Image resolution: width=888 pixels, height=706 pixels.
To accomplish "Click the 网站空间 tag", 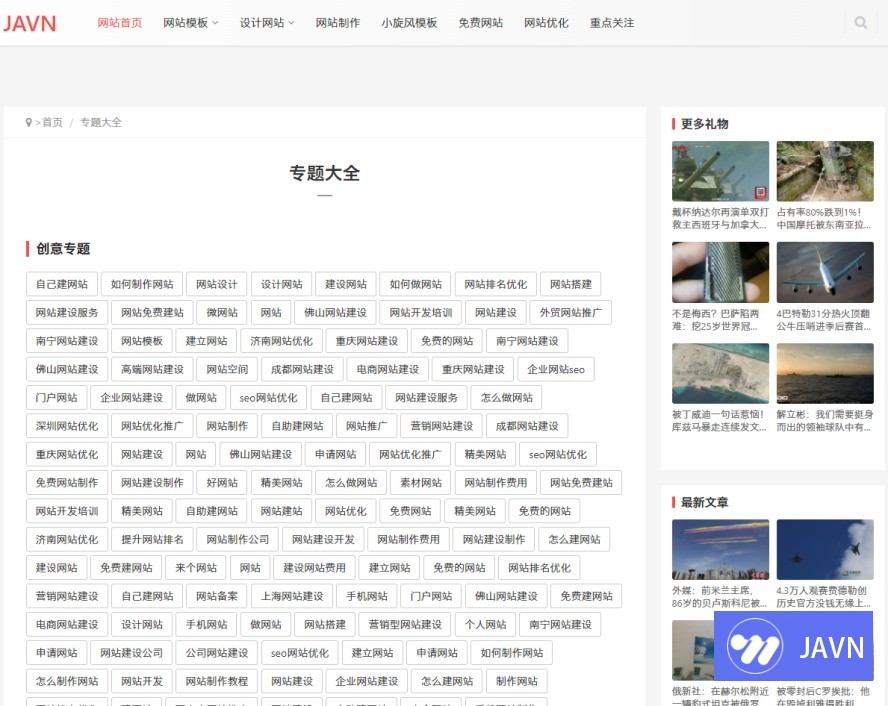I will (227, 369).
